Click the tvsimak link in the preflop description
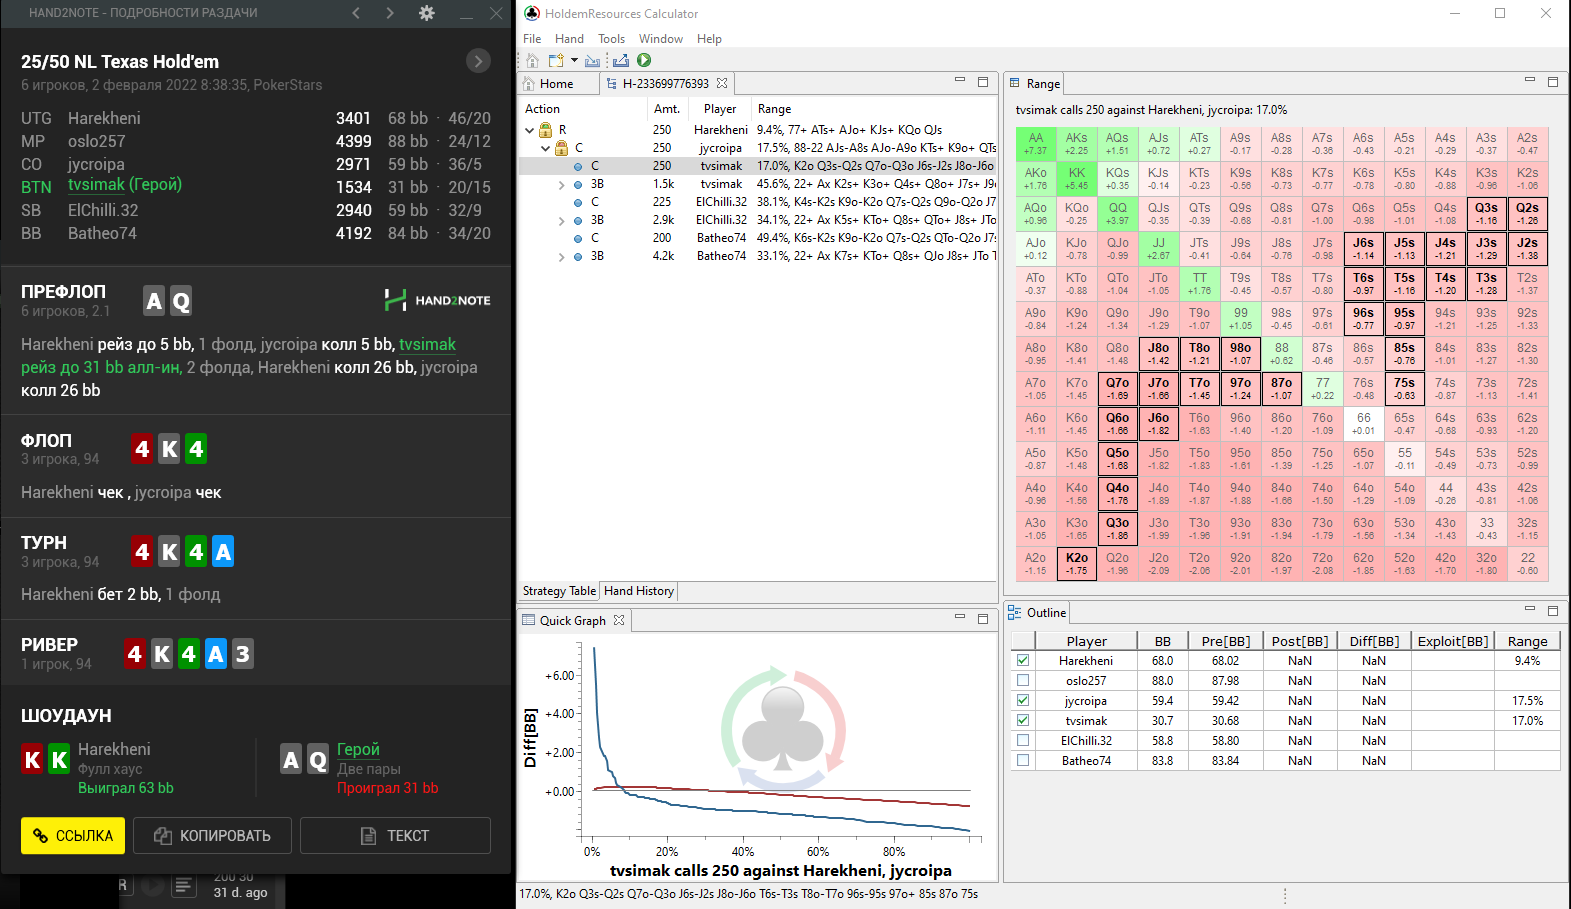1571x909 pixels. [x=427, y=344]
